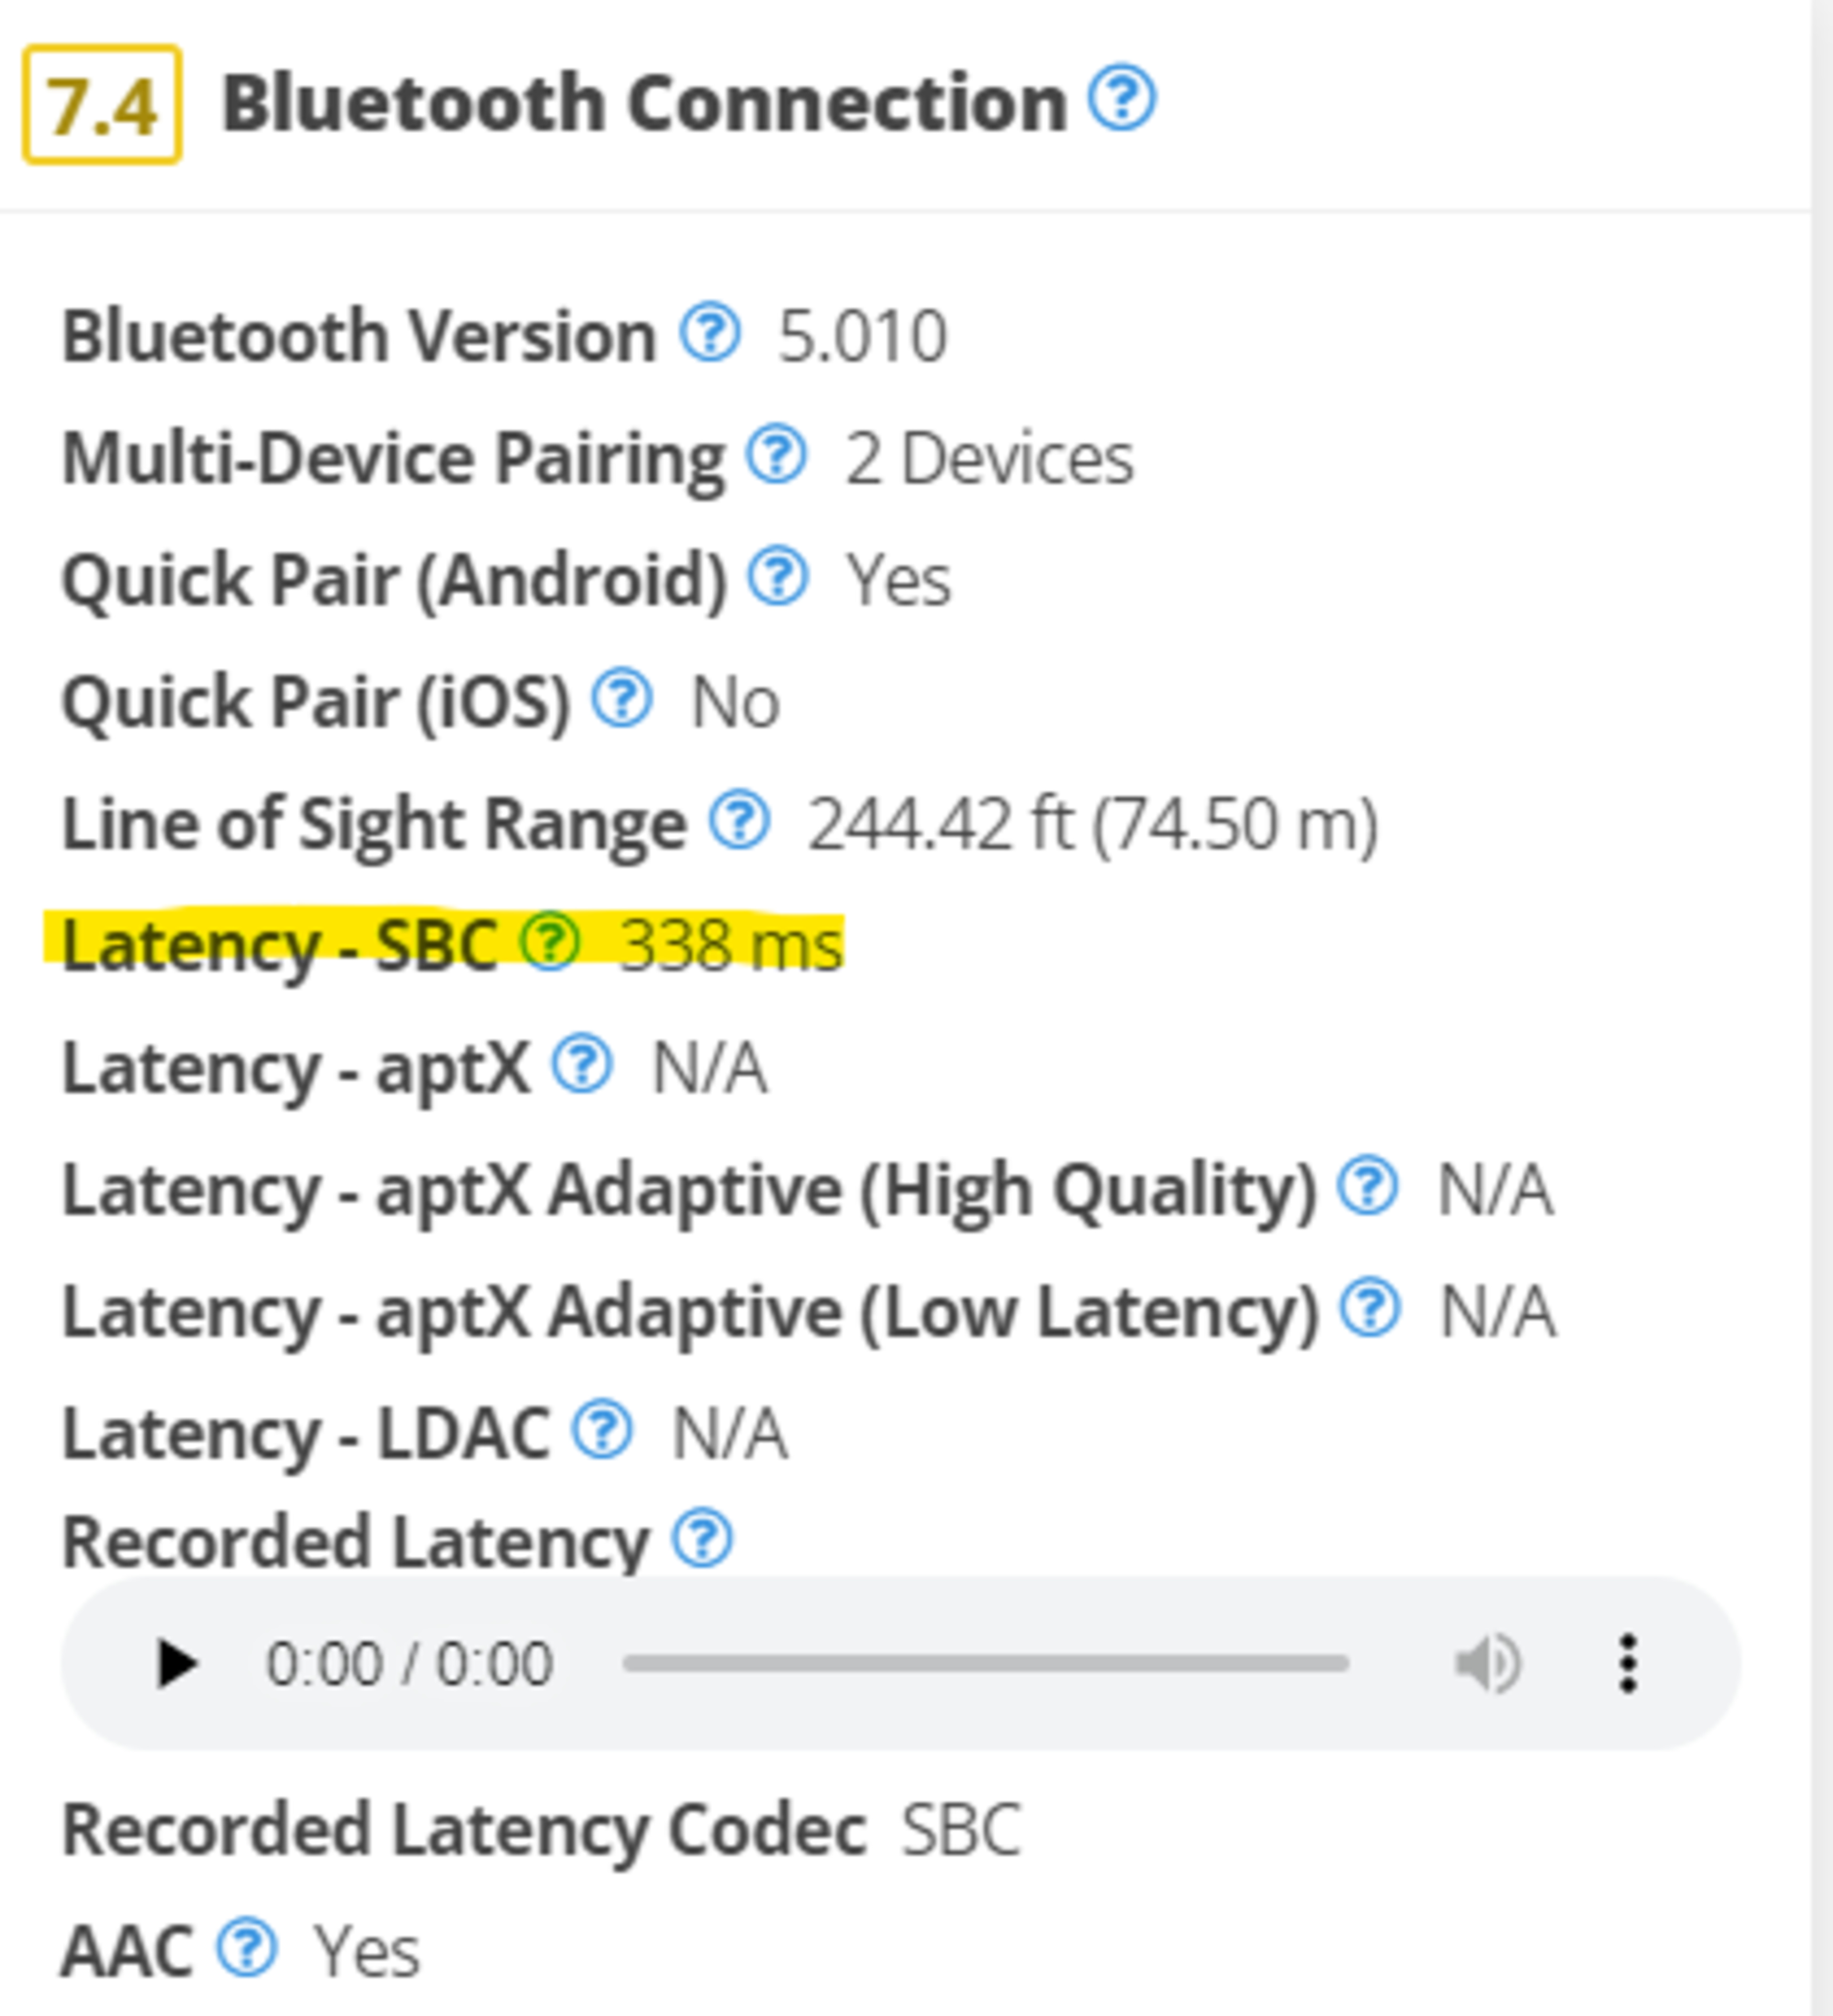This screenshot has height=2016, width=1833.
Task: Open Latency - aptX help icon
Action: coord(582,1064)
